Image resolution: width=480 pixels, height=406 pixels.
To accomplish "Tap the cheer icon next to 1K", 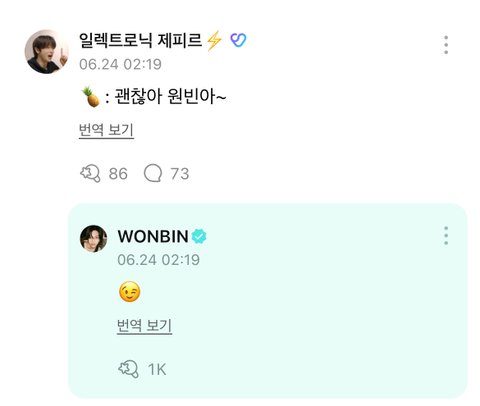I will (128, 369).
